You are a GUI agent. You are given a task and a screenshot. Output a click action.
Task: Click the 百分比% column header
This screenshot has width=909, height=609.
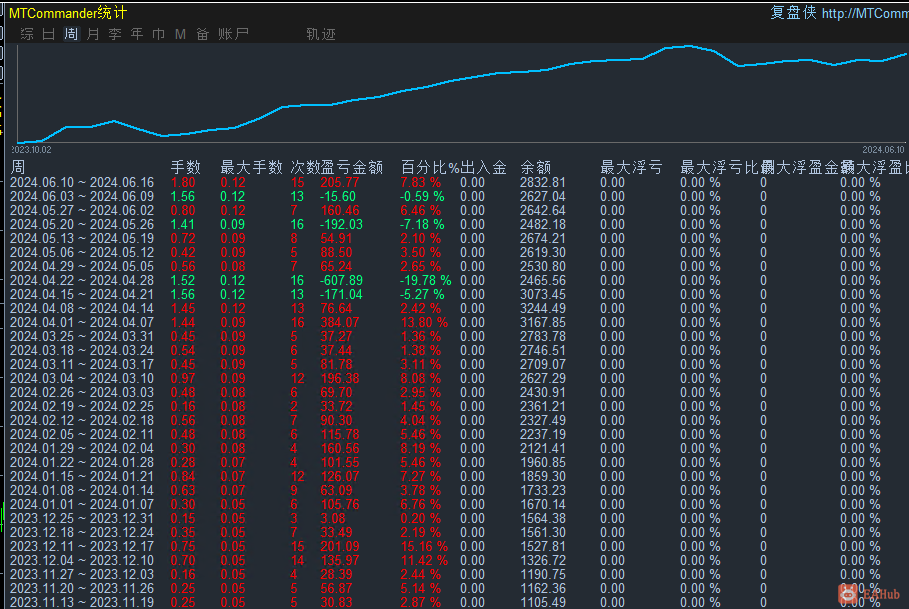coord(430,167)
